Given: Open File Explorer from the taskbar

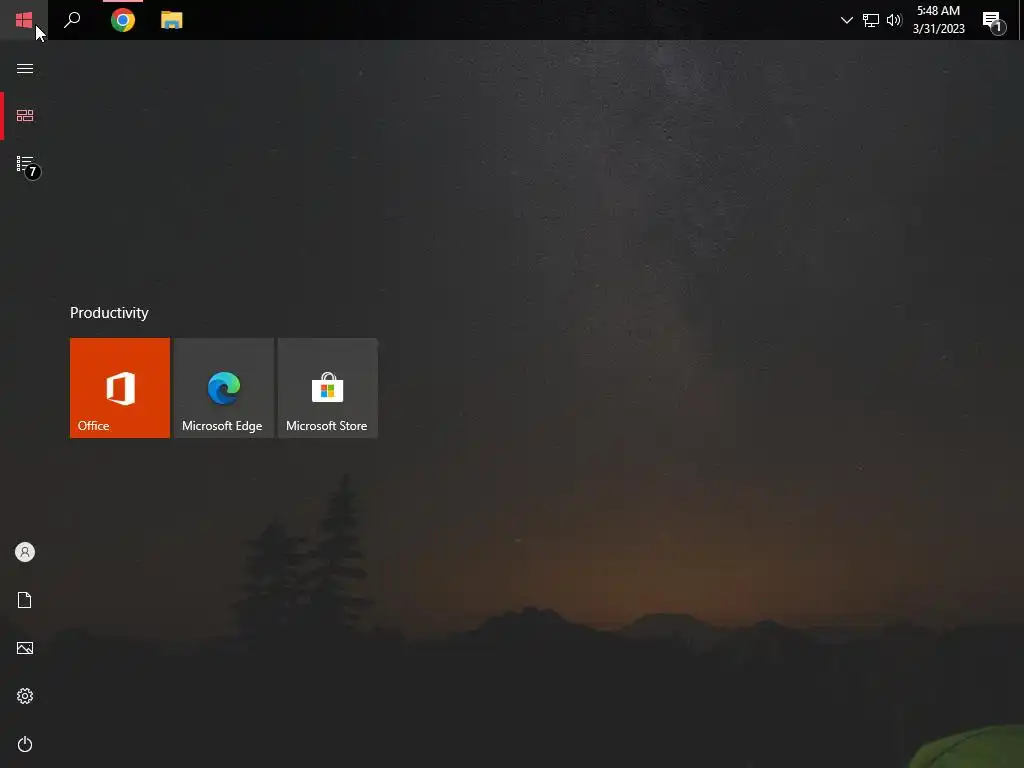Looking at the screenshot, I should [172, 20].
